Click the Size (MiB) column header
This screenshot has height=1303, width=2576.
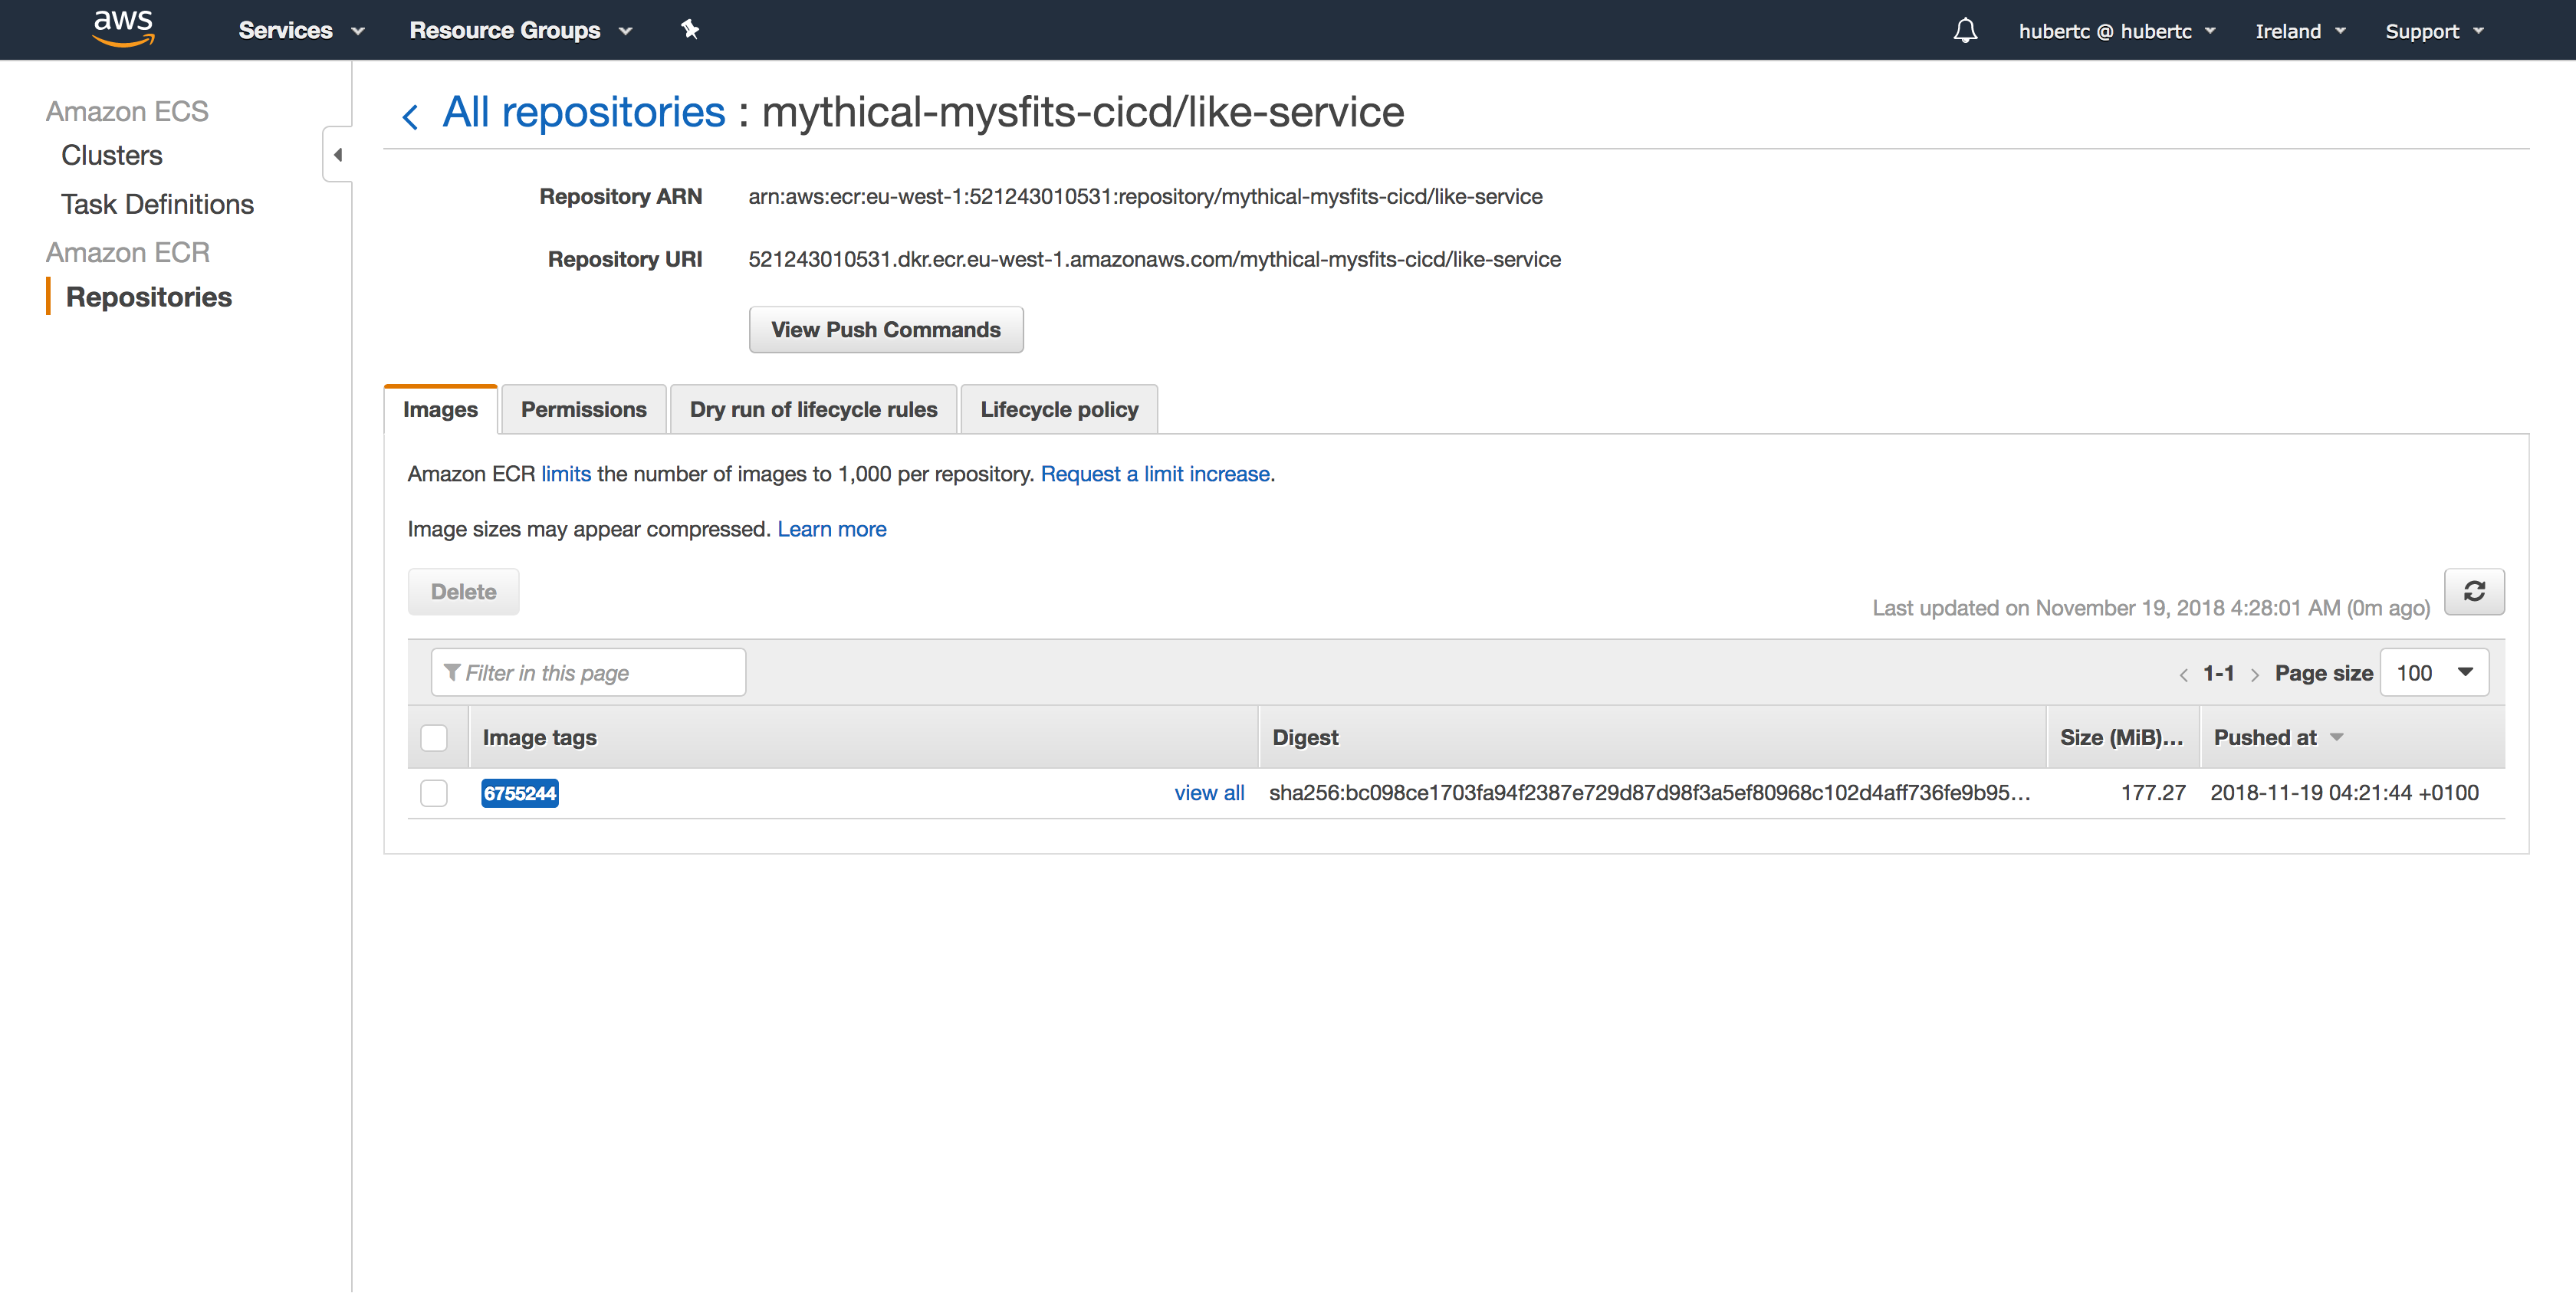pos(2121,738)
